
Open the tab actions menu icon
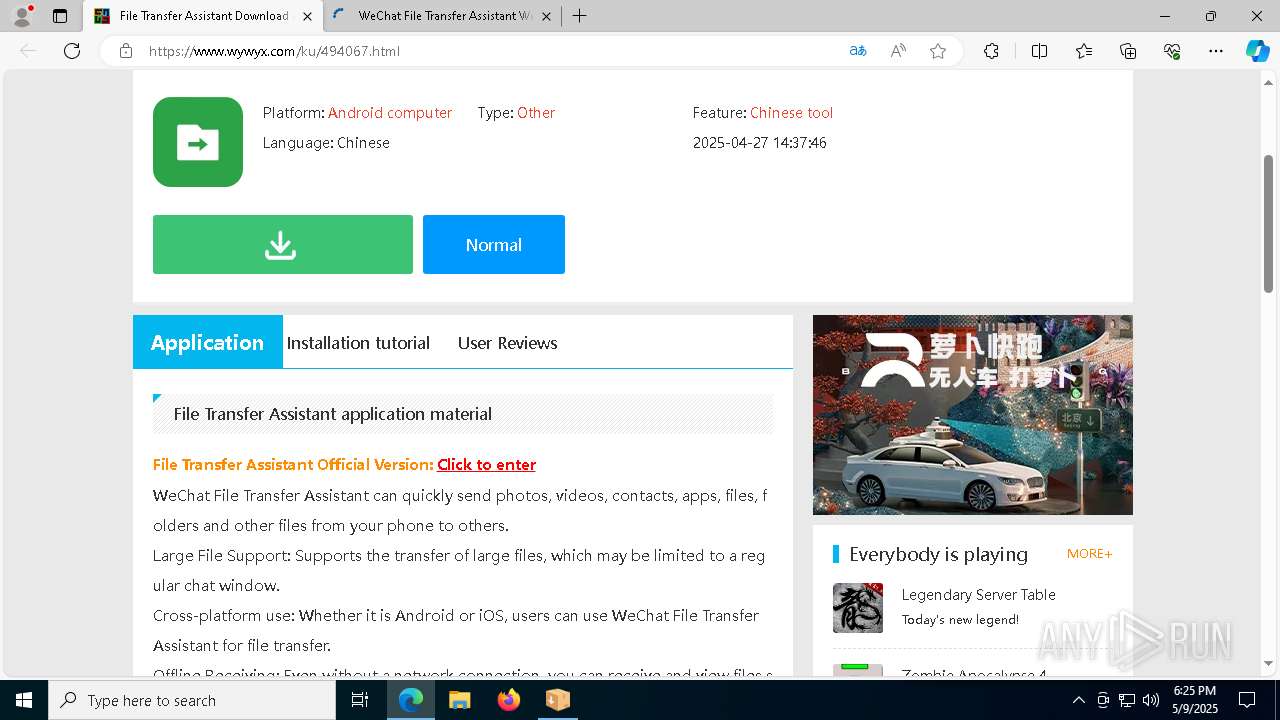[60, 16]
